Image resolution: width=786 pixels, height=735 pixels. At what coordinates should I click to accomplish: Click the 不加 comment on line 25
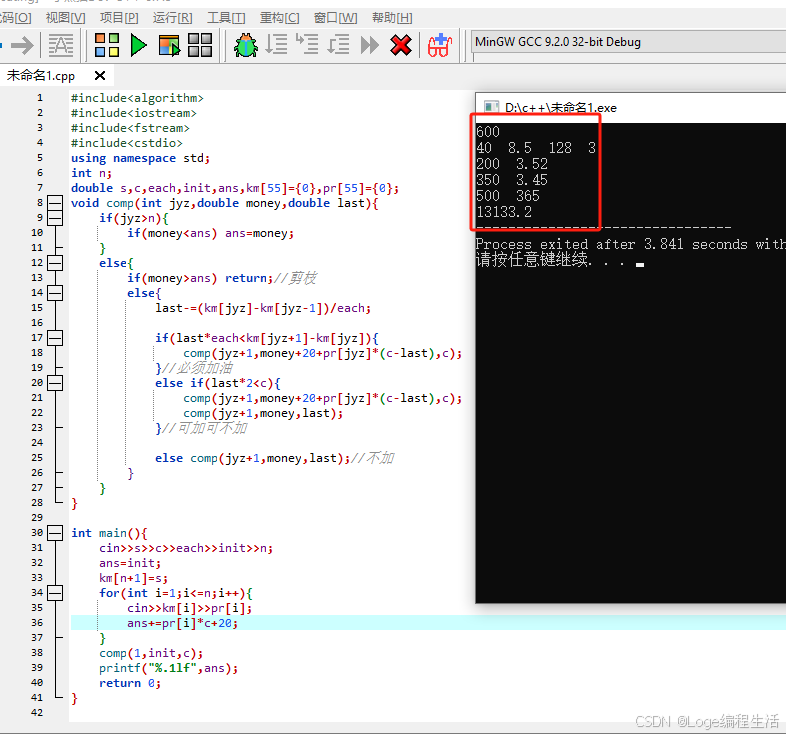(372, 458)
